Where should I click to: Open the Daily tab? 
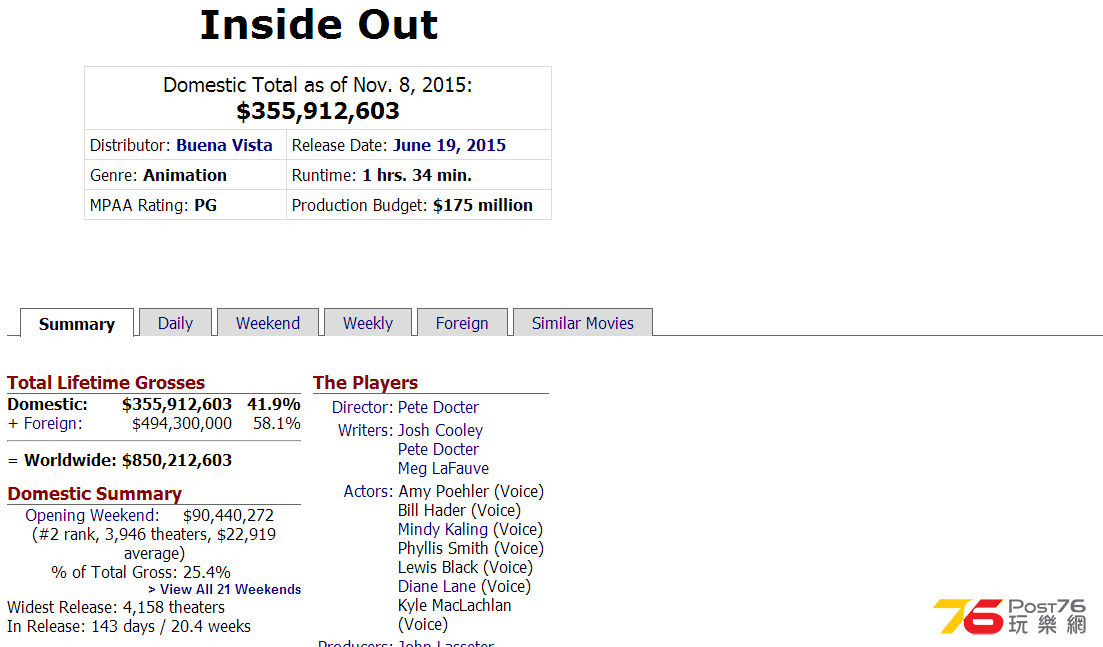click(175, 323)
